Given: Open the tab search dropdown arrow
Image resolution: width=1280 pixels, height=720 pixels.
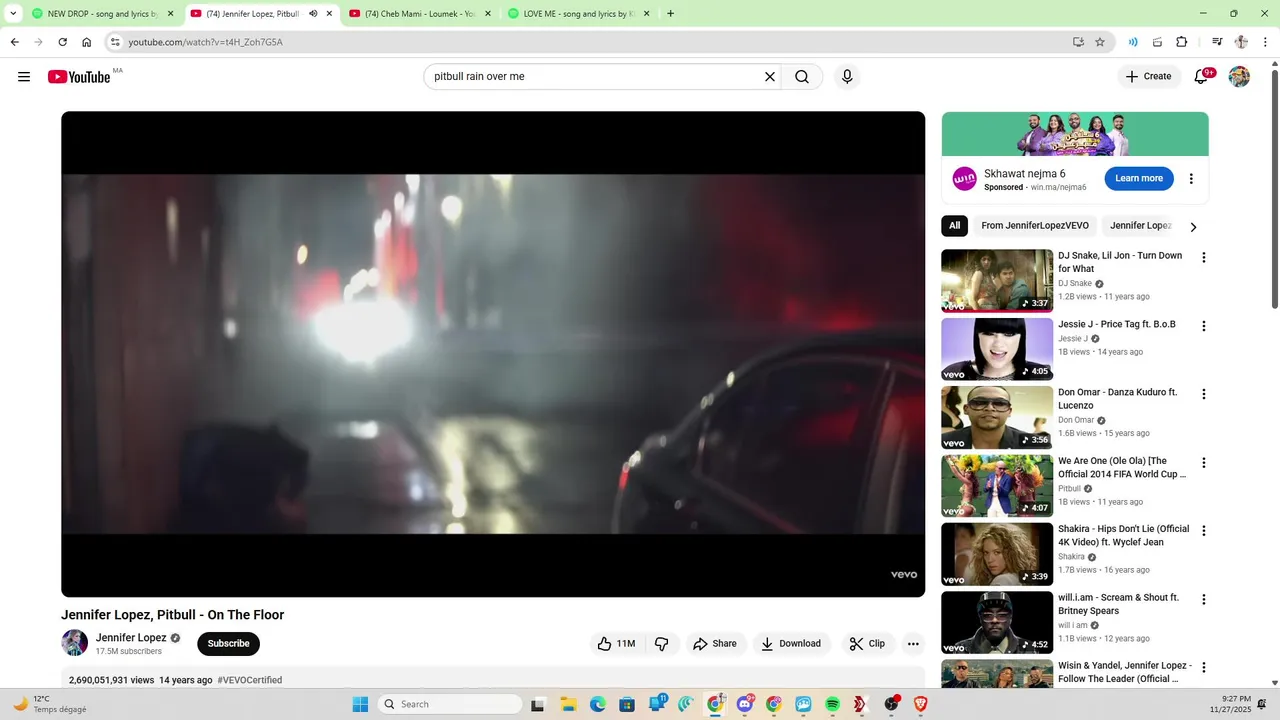Looking at the screenshot, I should click(x=13, y=14).
